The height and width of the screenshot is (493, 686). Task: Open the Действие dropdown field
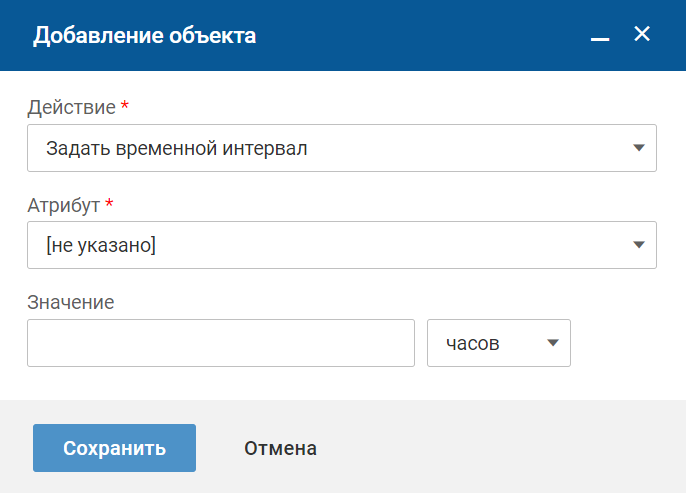click(341, 149)
